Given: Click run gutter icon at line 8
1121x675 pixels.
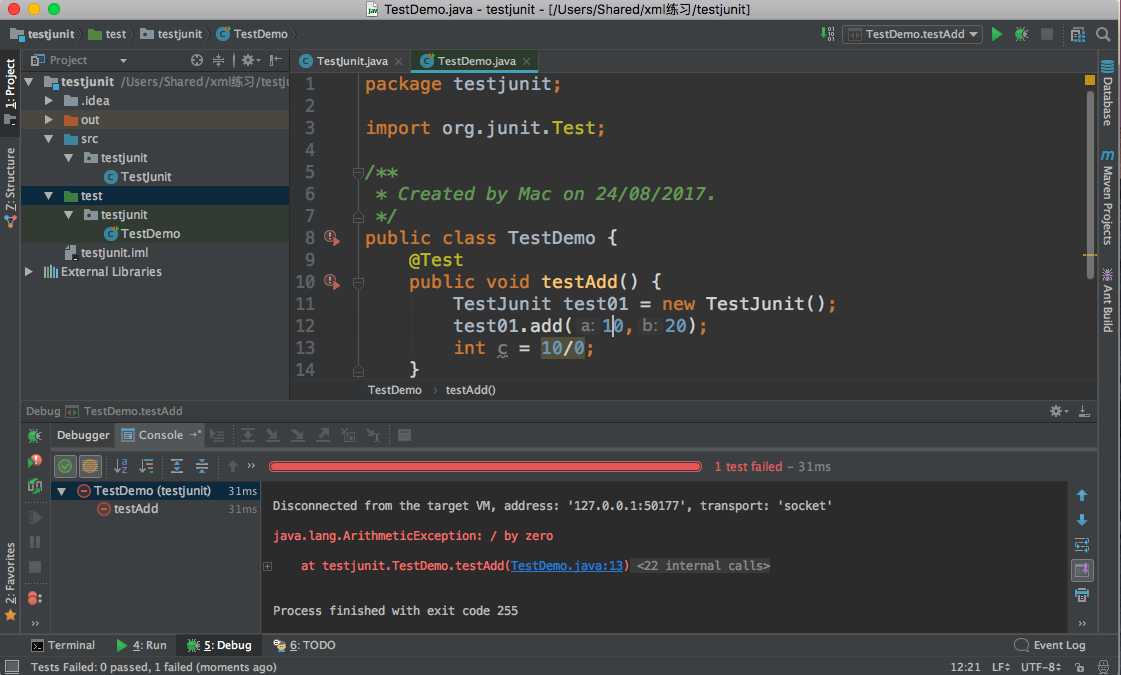Looking at the screenshot, I should point(332,237).
